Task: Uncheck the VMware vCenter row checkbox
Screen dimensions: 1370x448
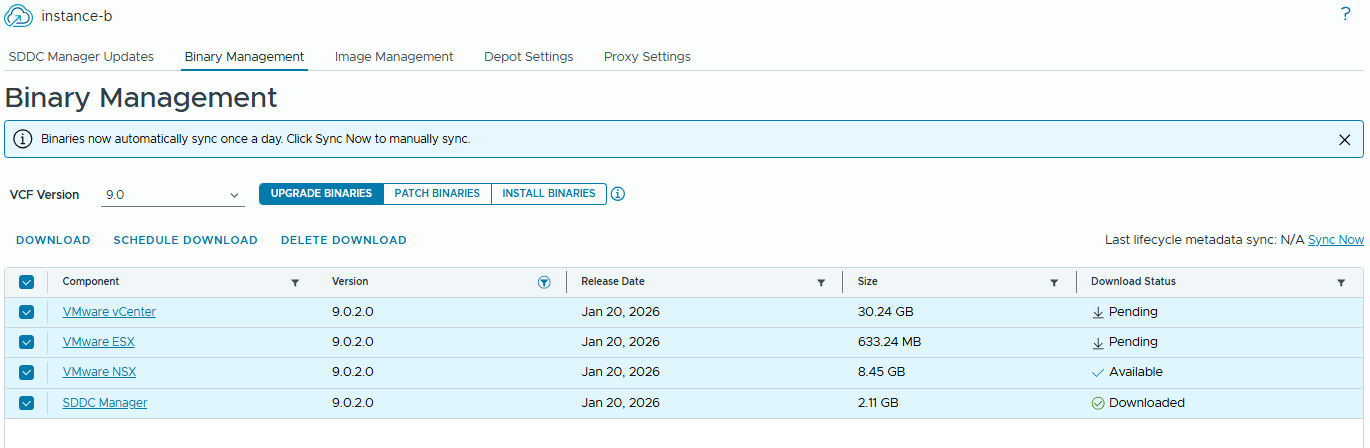Action: coord(27,312)
